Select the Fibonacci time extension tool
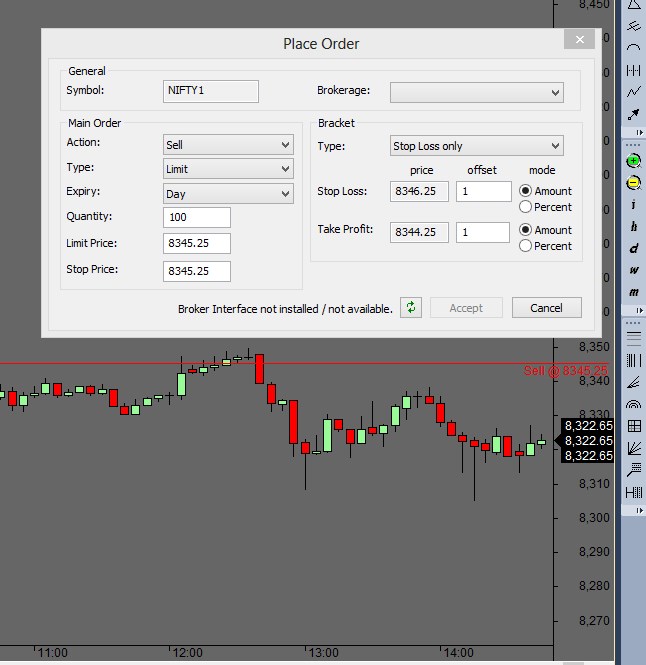Screen dimensions: 646x665 (x=634, y=492)
